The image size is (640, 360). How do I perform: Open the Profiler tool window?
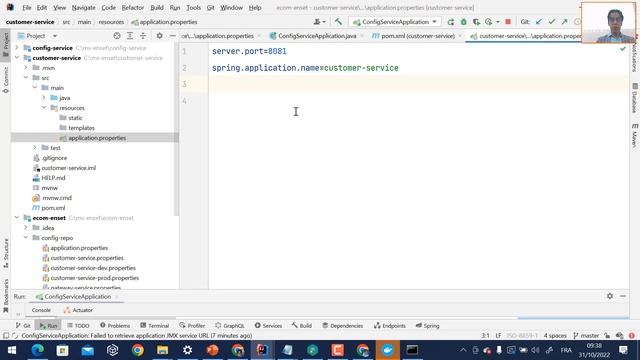192,326
